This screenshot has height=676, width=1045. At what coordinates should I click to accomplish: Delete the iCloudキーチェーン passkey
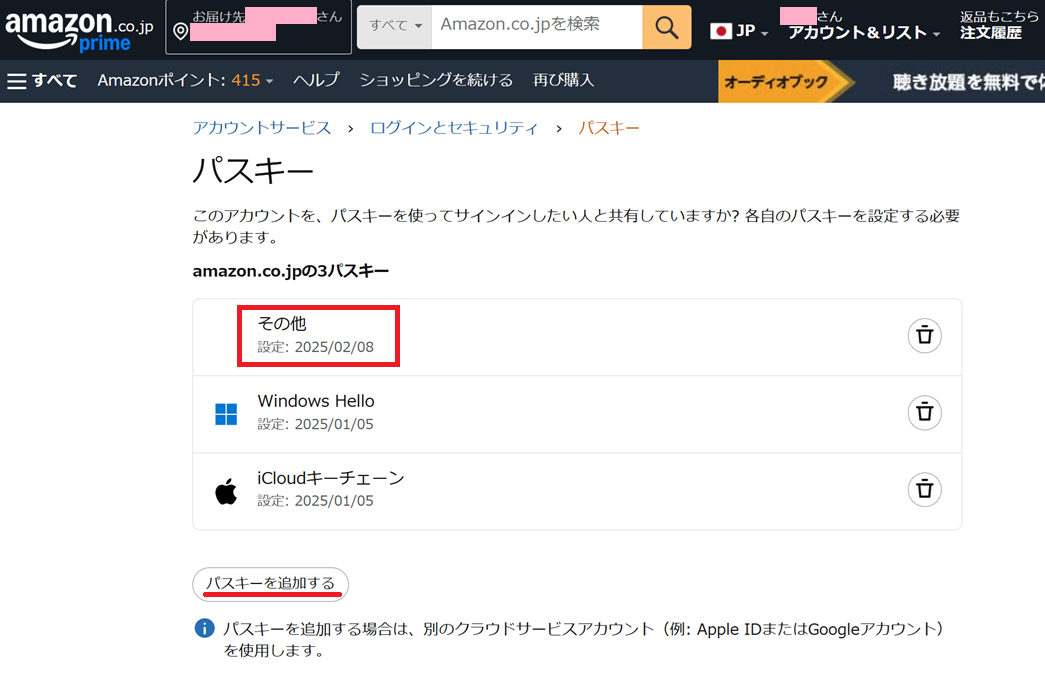[x=924, y=489]
